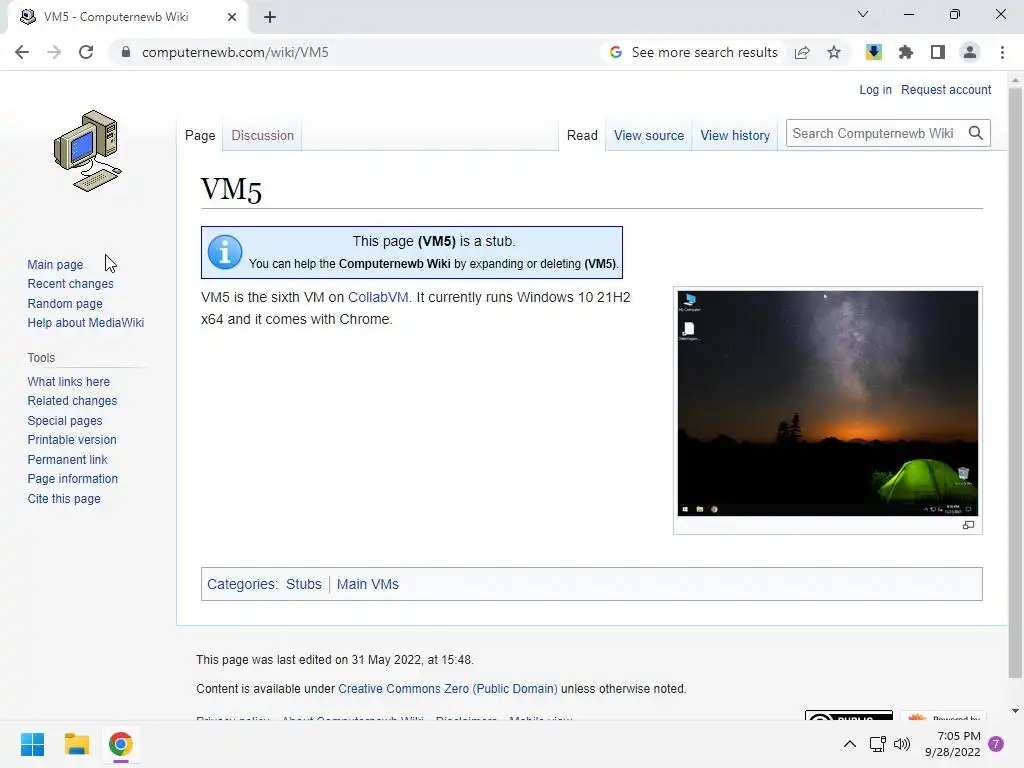Viewport: 1024px width, 768px height.
Task: Go to Main page link
Action: click(x=55, y=264)
